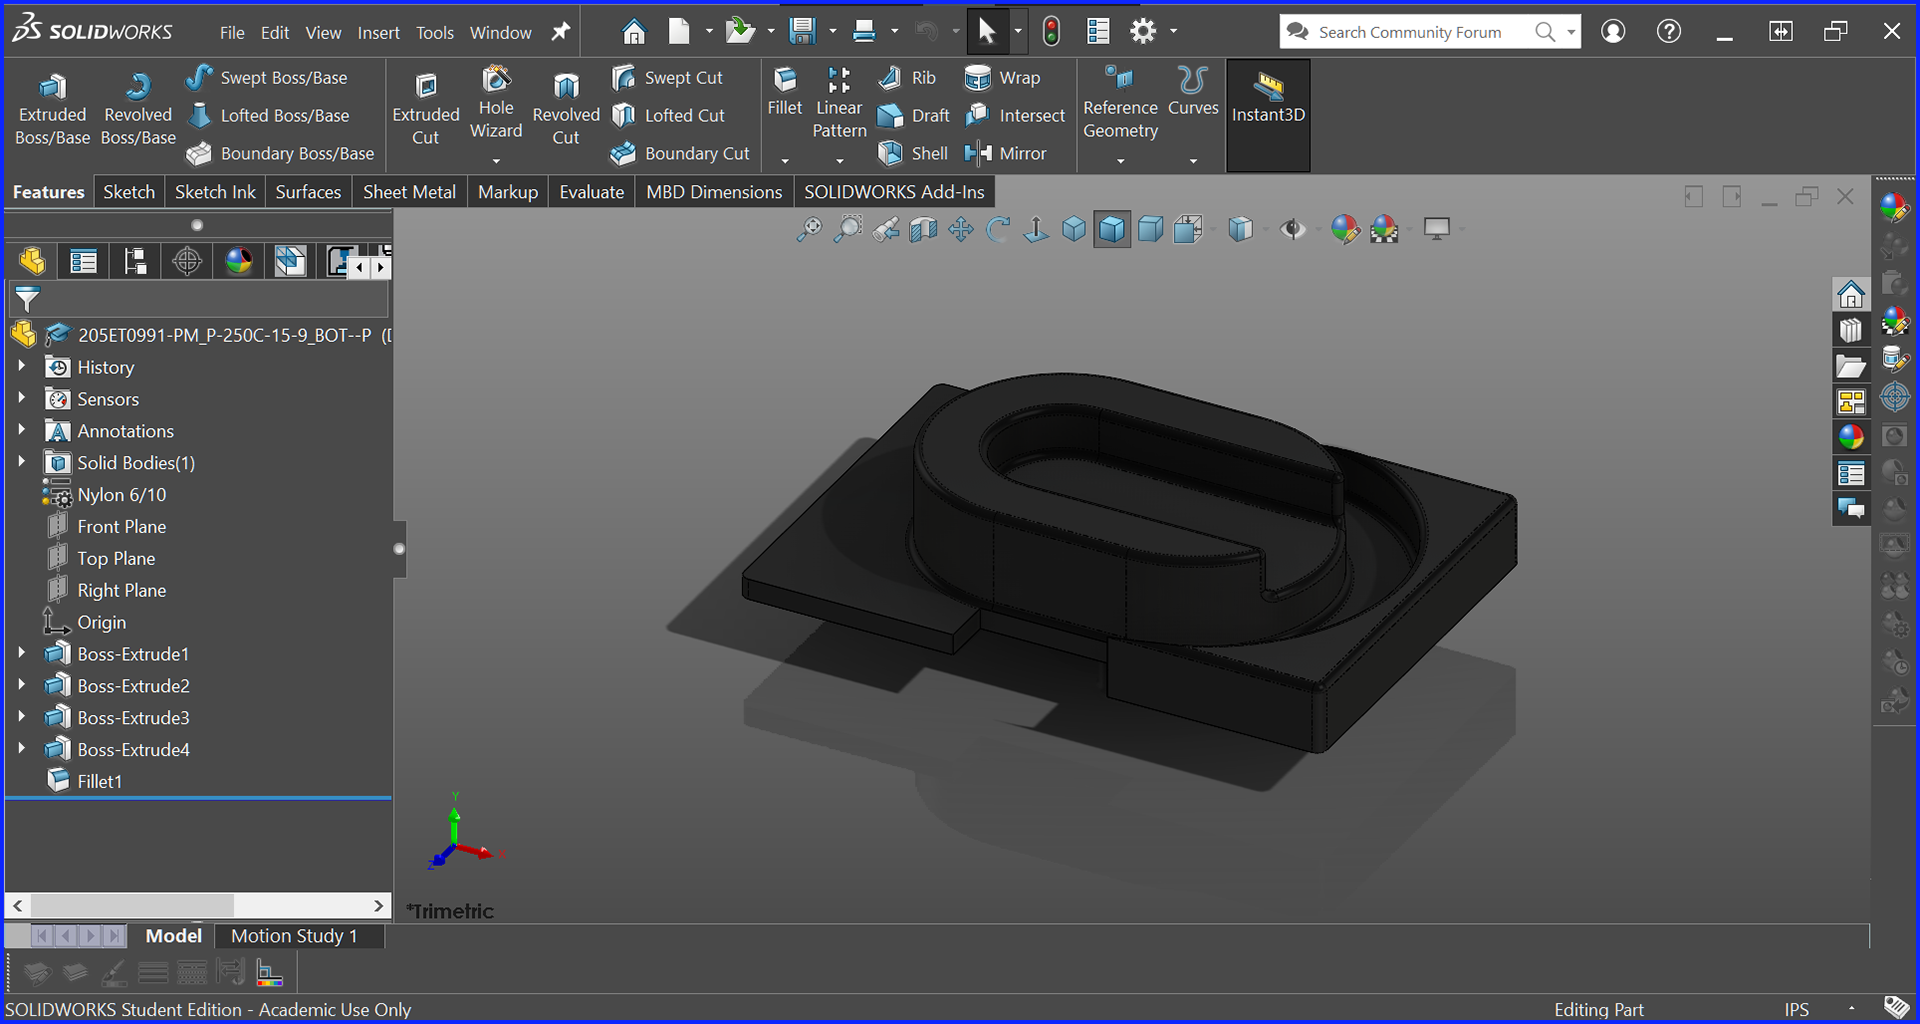Image resolution: width=1920 pixels, height=1024 pixels.
Task: Click the Draft feature tool
Action: pos(913,115)
